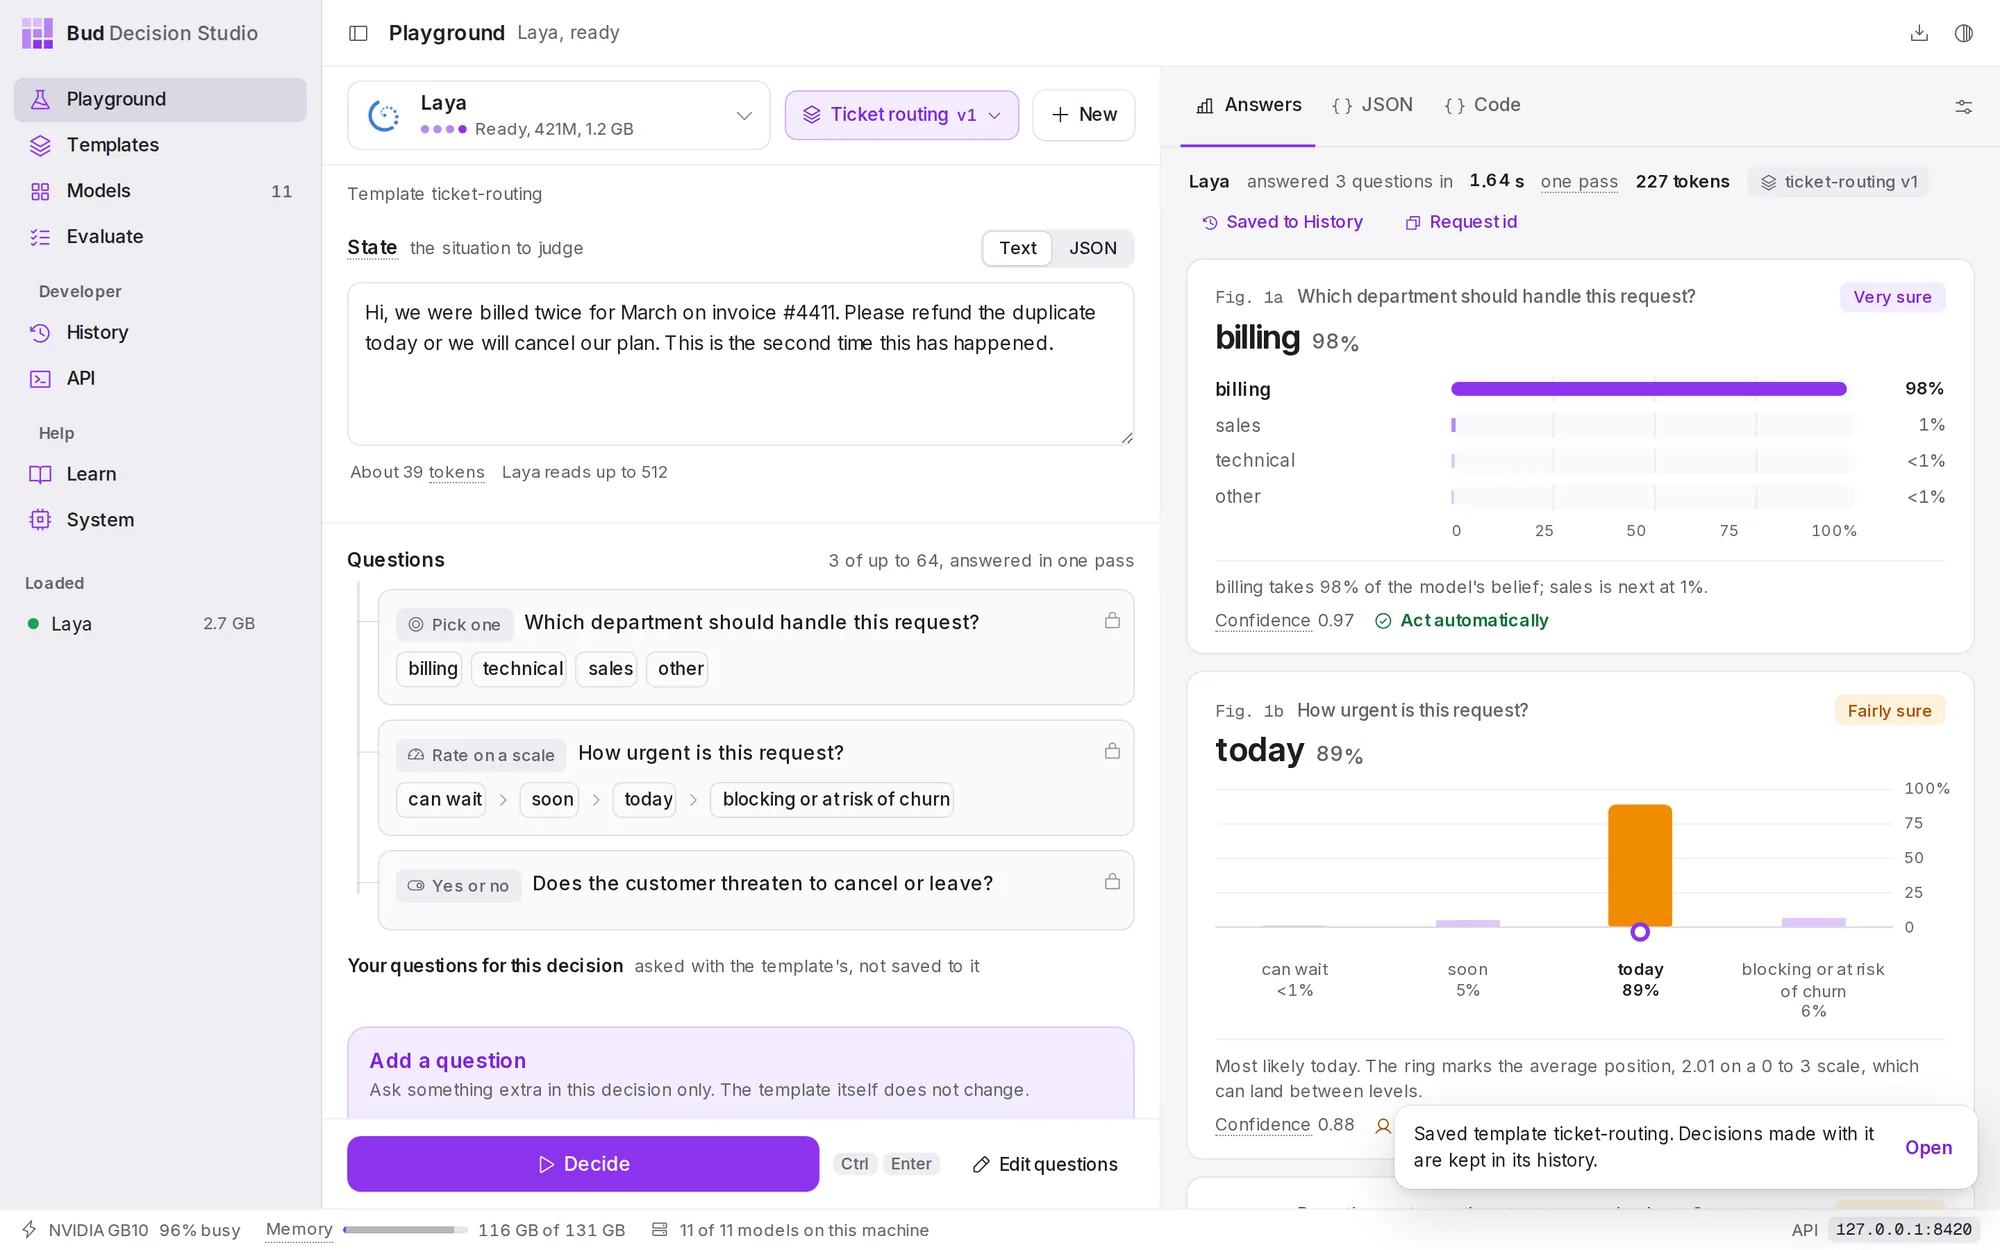Viewport: 2000px width, 1250px height.
Task: Click the one pass link in results
Action: [1579, 182]
